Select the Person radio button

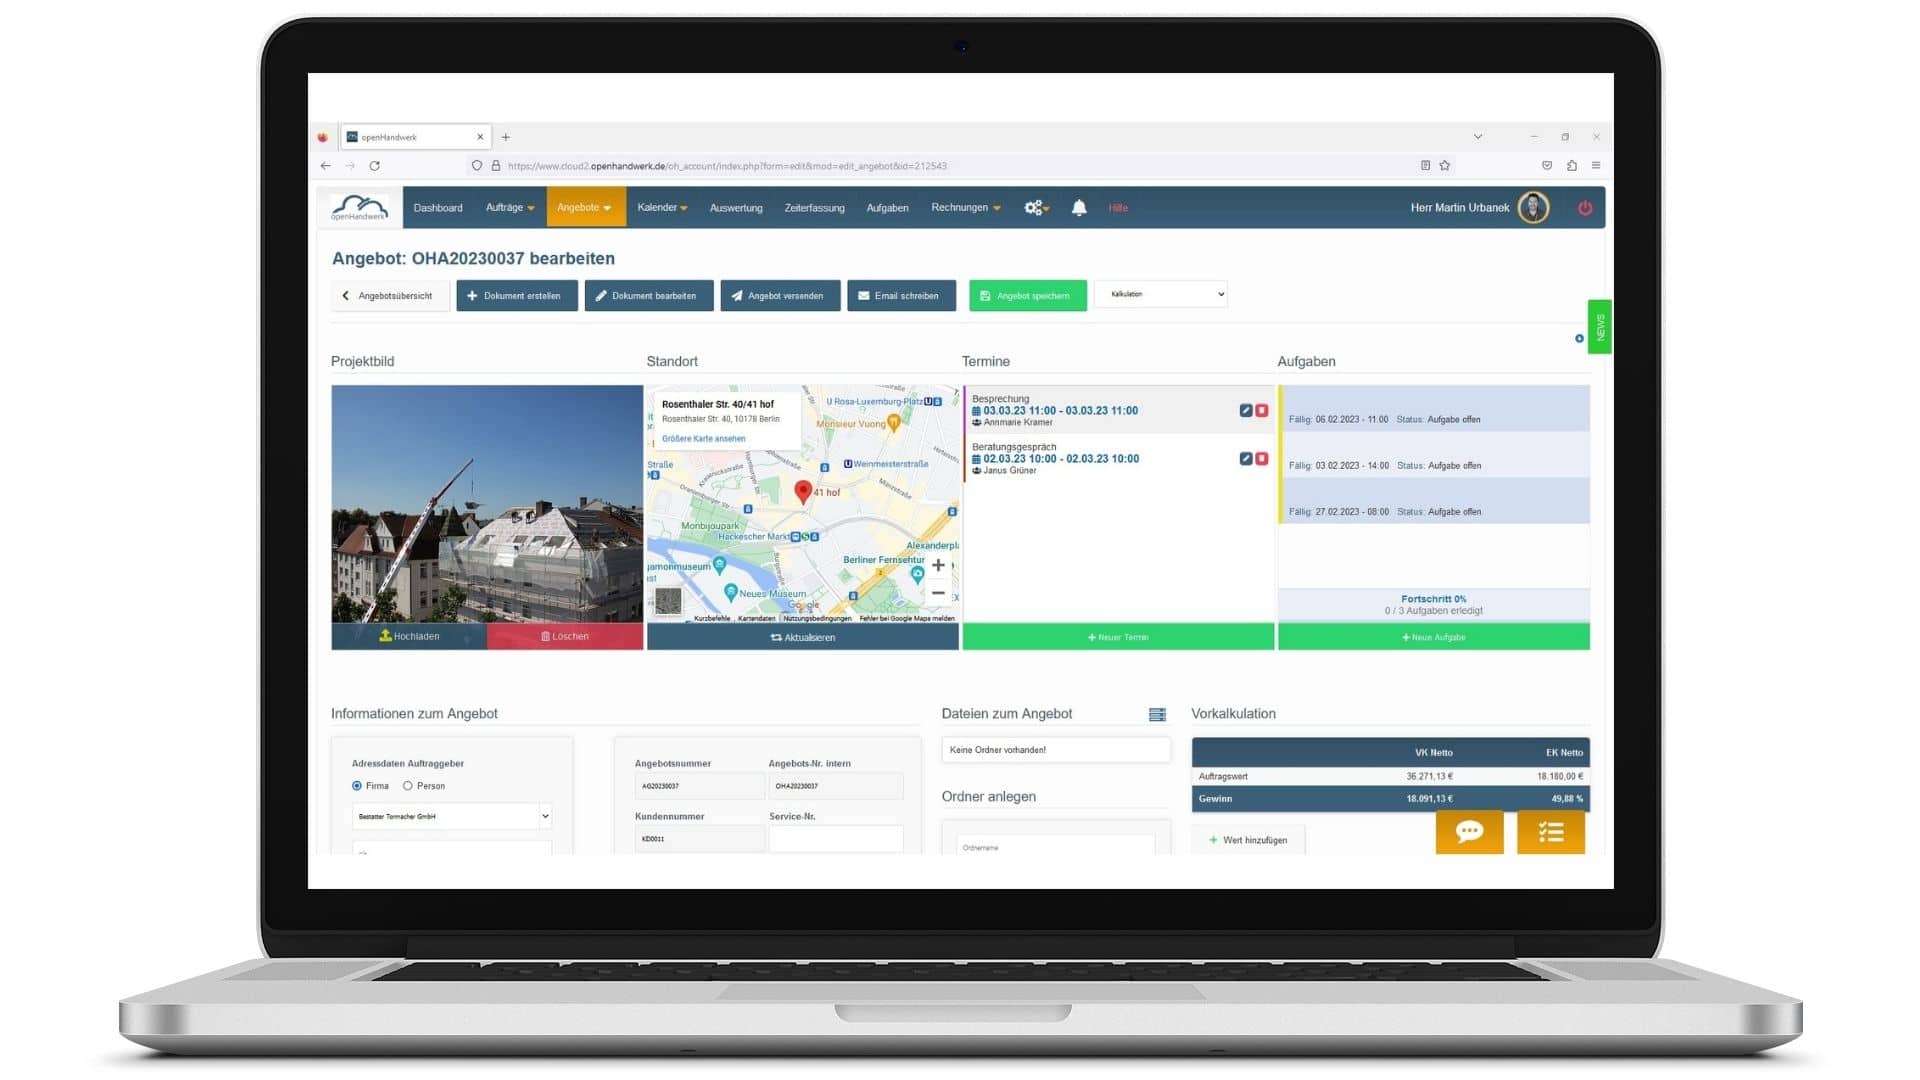click(x=408, y=786)
